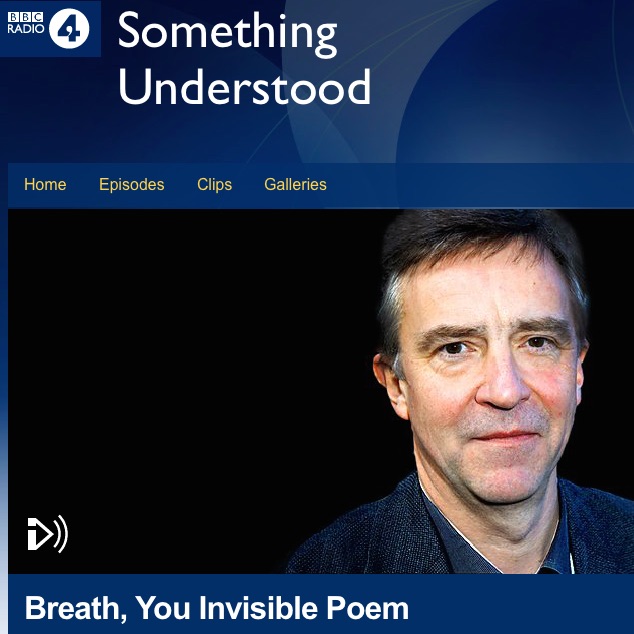Open the Clips tab
Image resolution: width=634 pixels, height=634 pixels.
[x=214, y=184]
